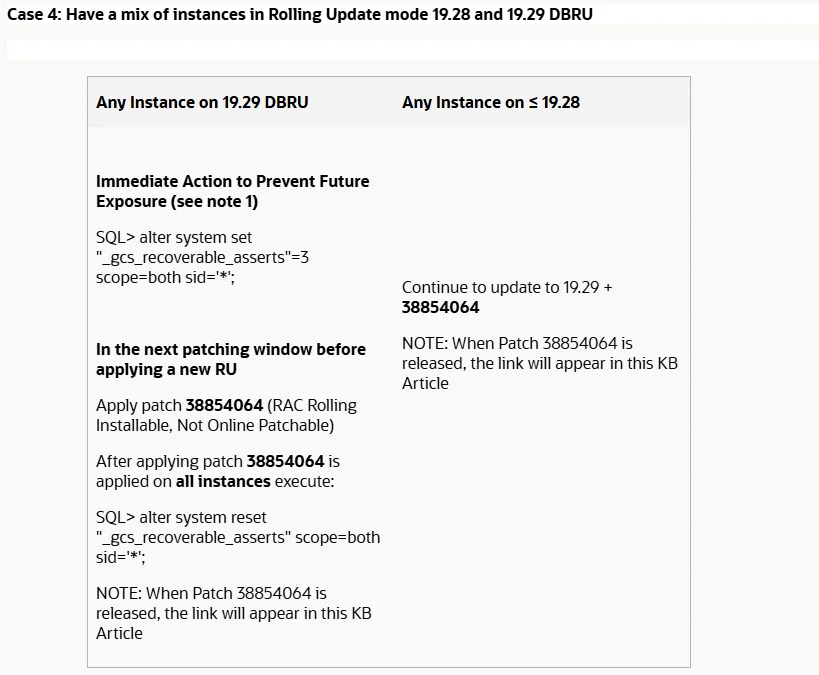Click the 'Any Instance on 19.29 DBRU' column header
The height and width of the screenshot is (675, 819).
pyautogui.click(x=202, y=102)
